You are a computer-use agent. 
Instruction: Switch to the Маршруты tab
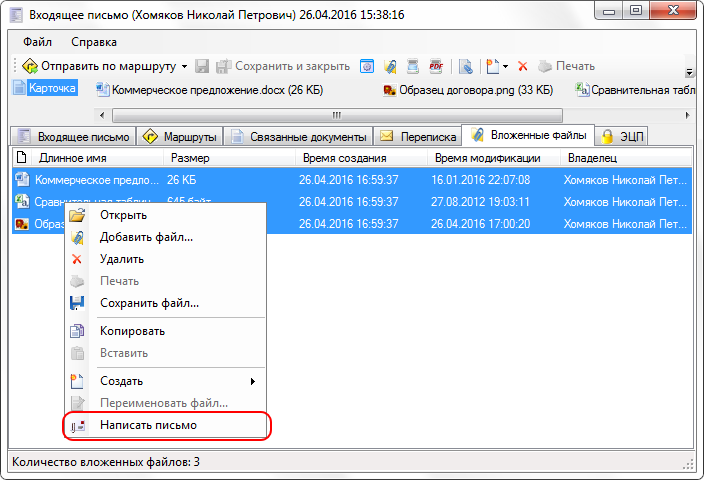click(180, 137)
